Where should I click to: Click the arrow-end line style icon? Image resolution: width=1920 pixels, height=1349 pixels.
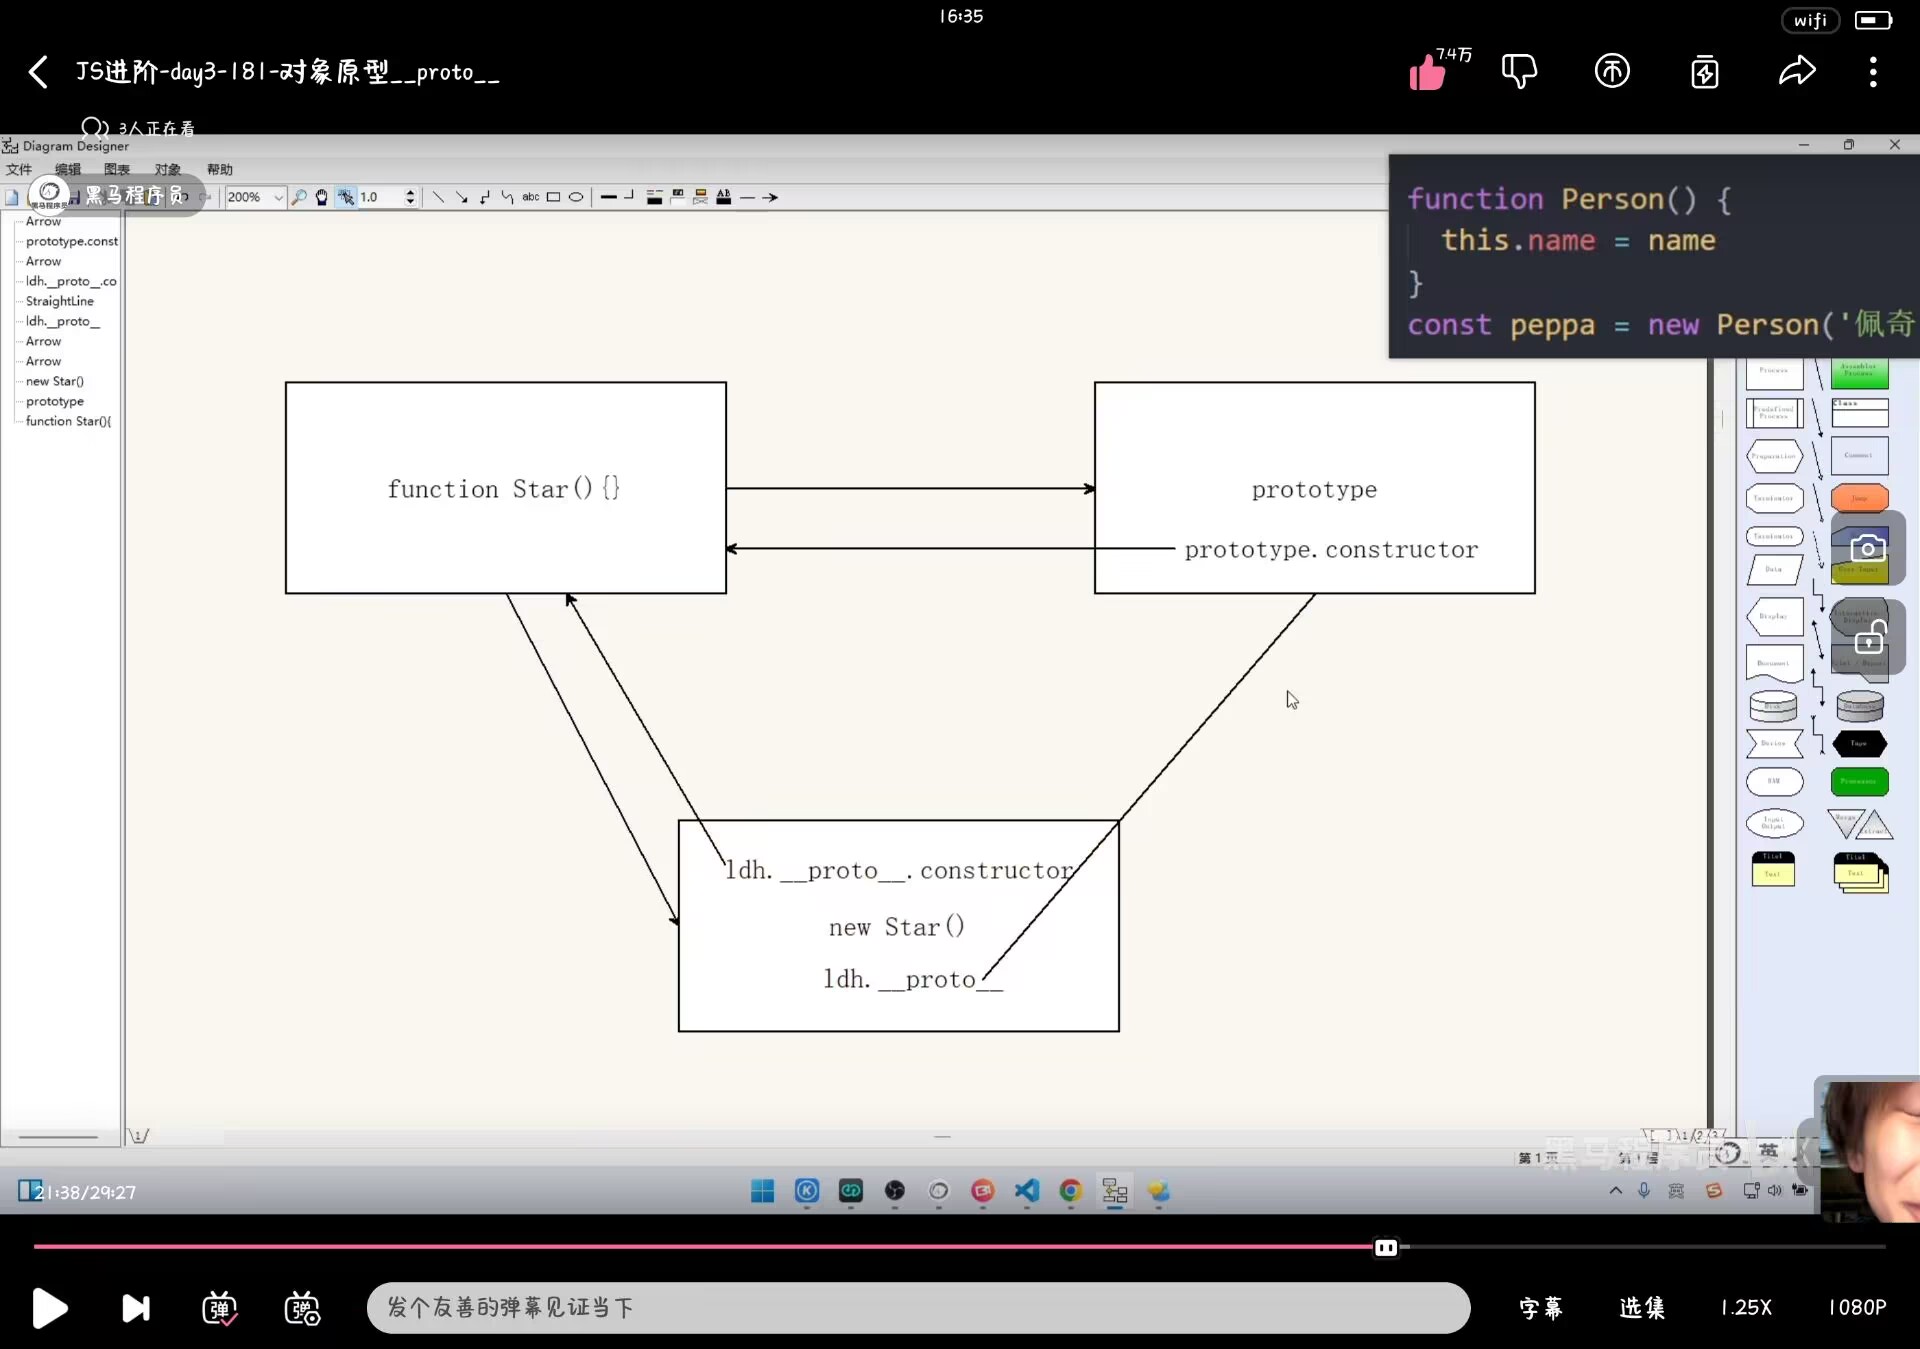tap(769, 197)
